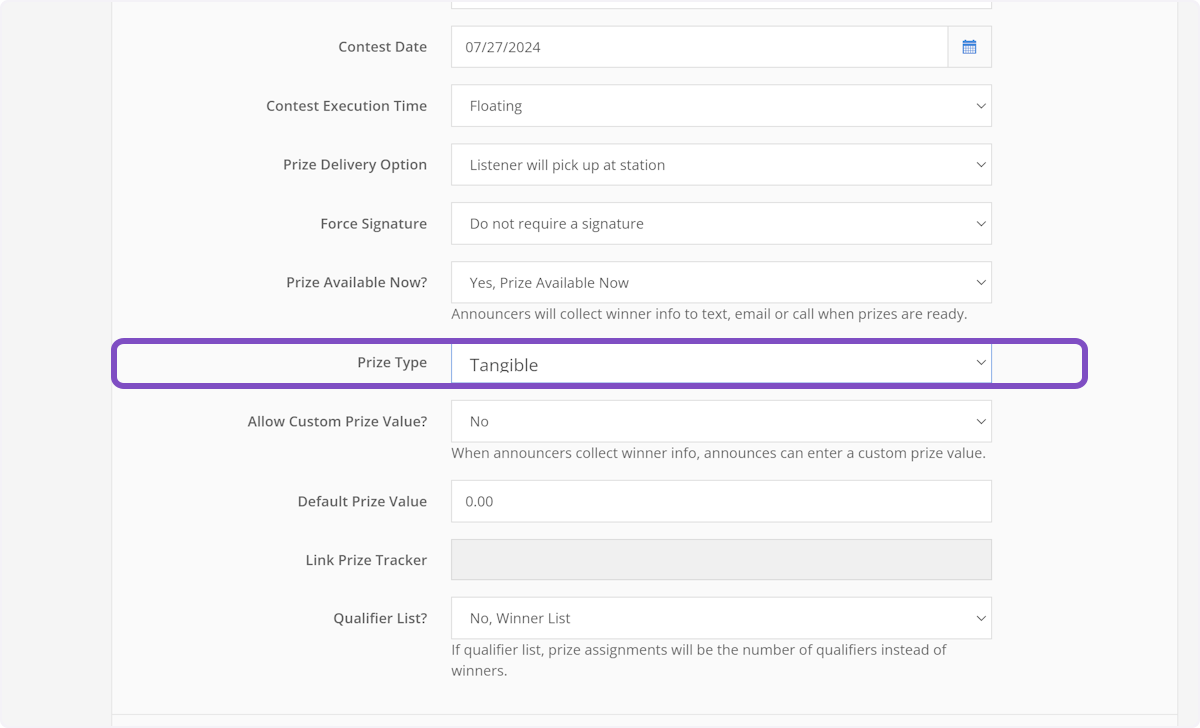Expand the Contest Execution Time dropdown showing Floating
This screenshot has width=1200, height=728.
[720, 106]
